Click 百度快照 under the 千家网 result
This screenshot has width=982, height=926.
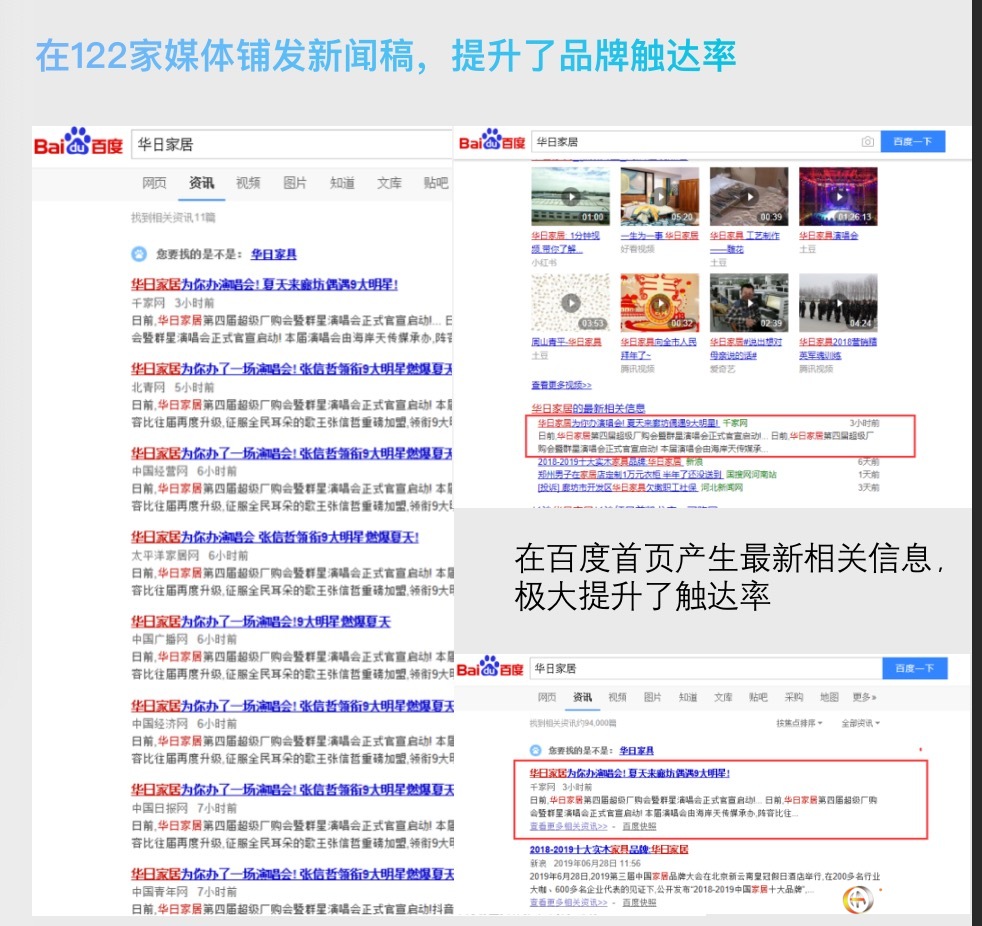[x=639, y=826]
